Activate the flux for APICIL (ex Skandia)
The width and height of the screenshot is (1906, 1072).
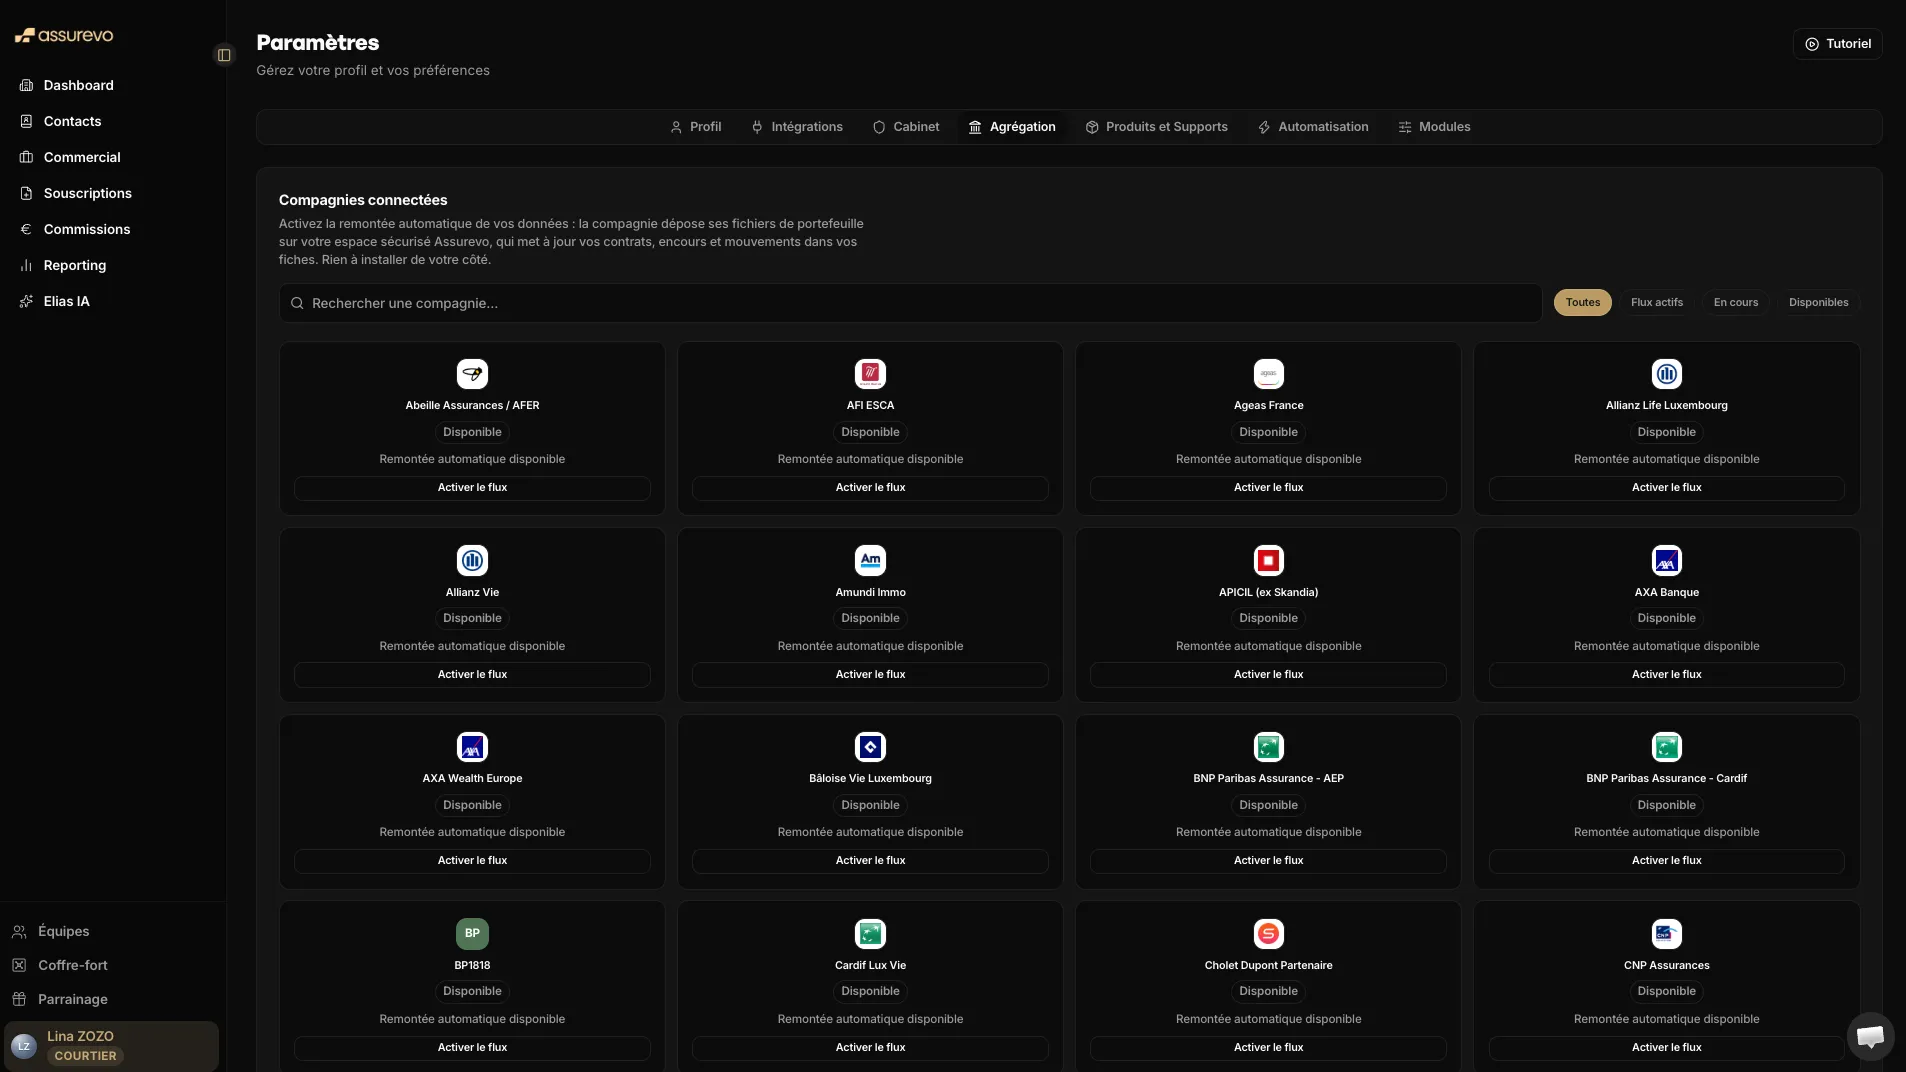click(x=1268, y=675)
